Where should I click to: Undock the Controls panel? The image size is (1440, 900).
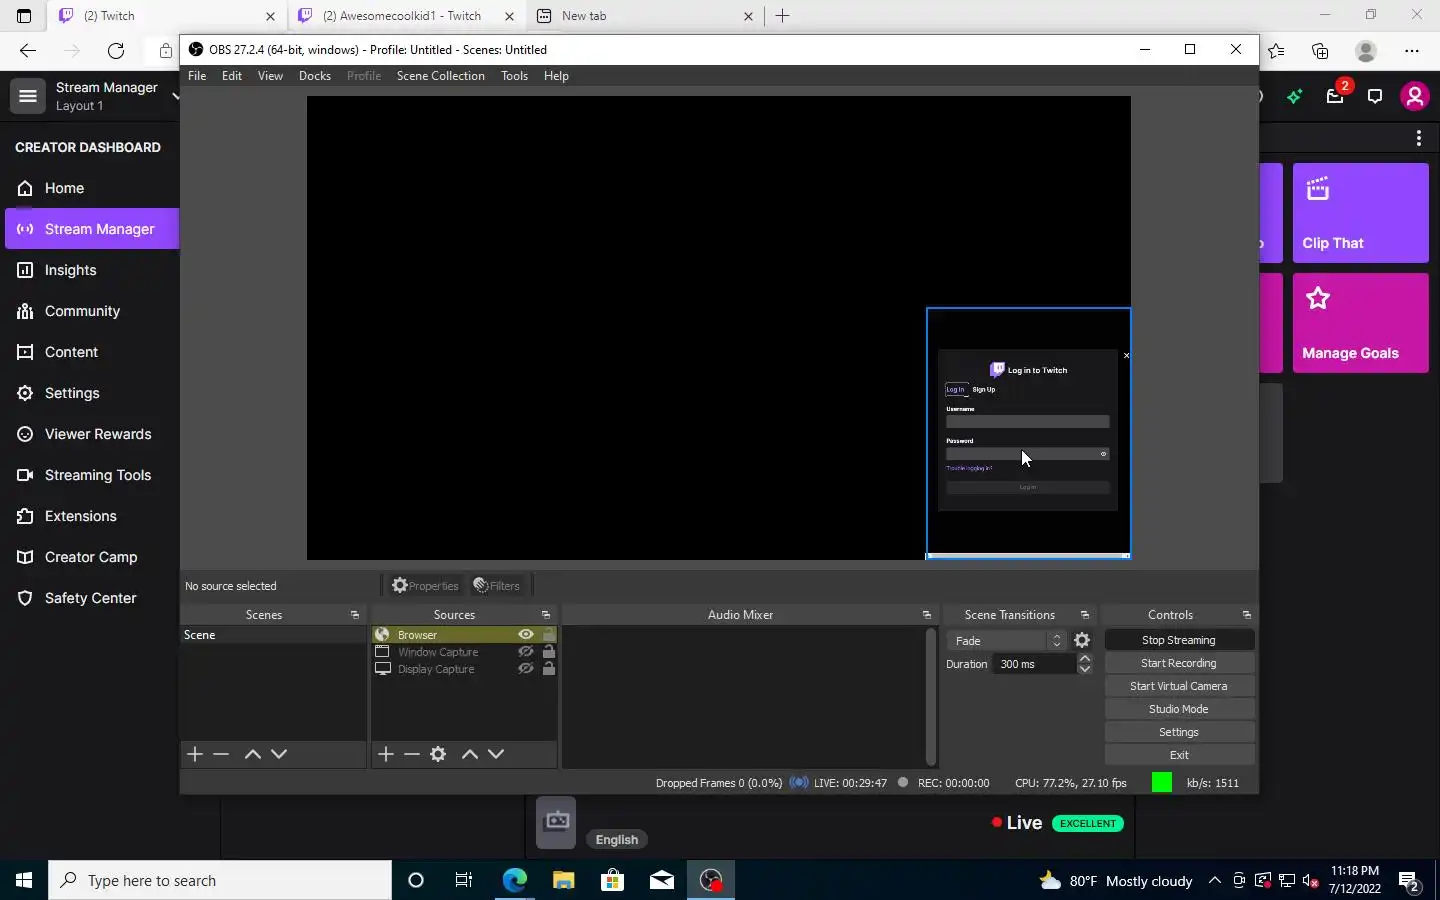point(1247,615)
